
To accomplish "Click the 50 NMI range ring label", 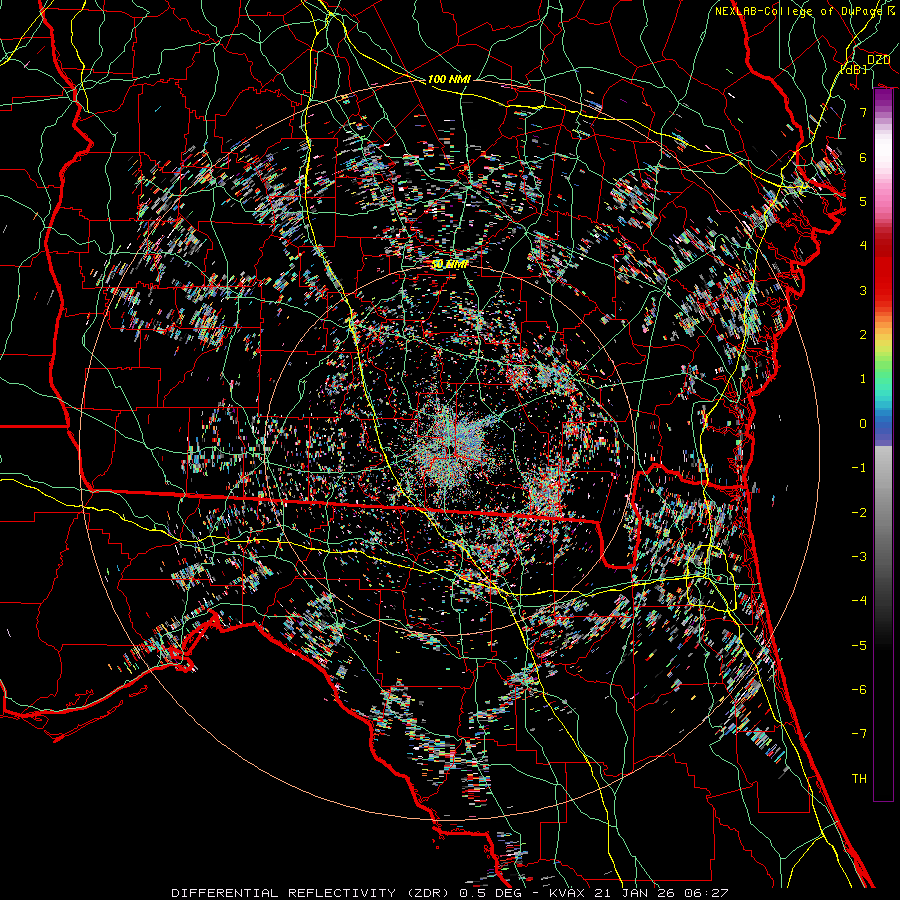I will click(x=450, y=265).
